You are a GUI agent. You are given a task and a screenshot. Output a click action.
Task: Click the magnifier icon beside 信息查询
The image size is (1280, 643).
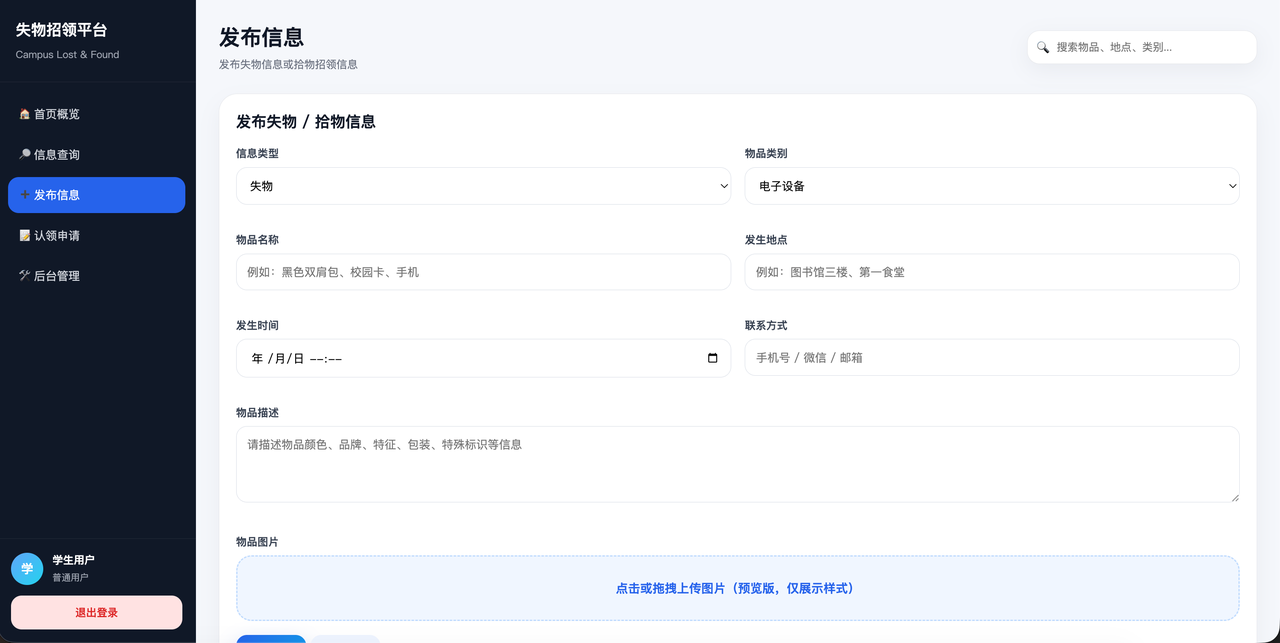(x=25, y=155)
